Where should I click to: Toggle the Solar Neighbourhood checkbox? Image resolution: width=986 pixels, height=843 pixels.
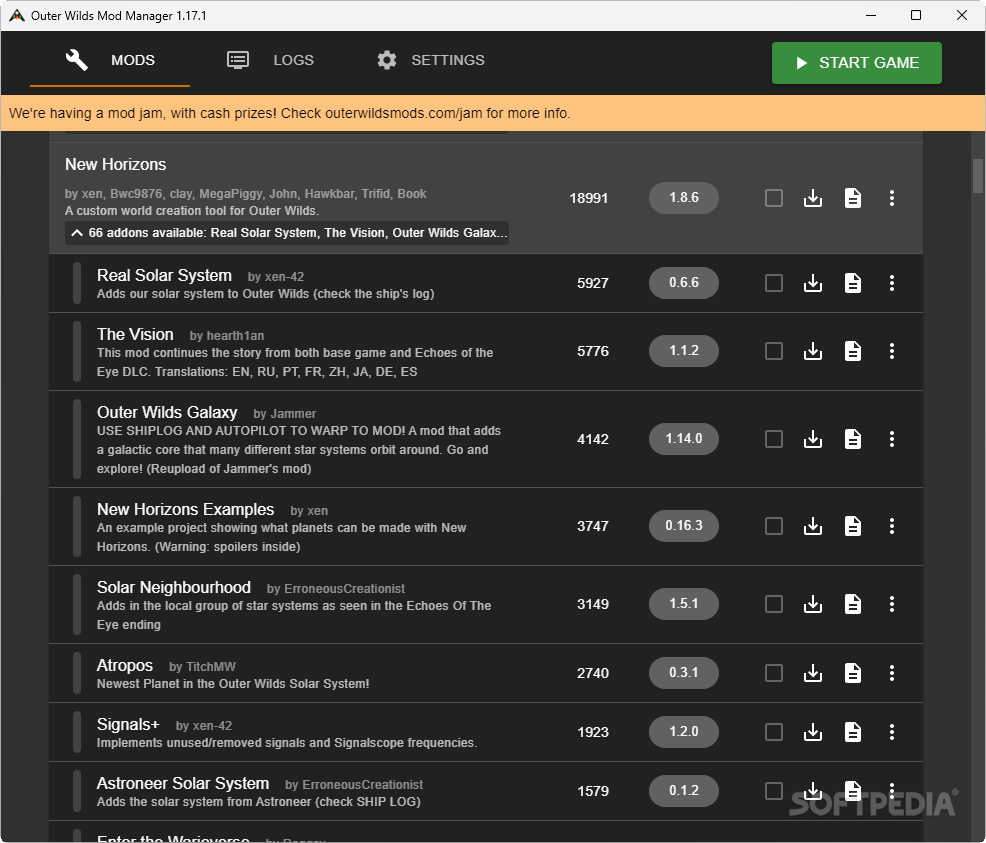coord(773,604)
